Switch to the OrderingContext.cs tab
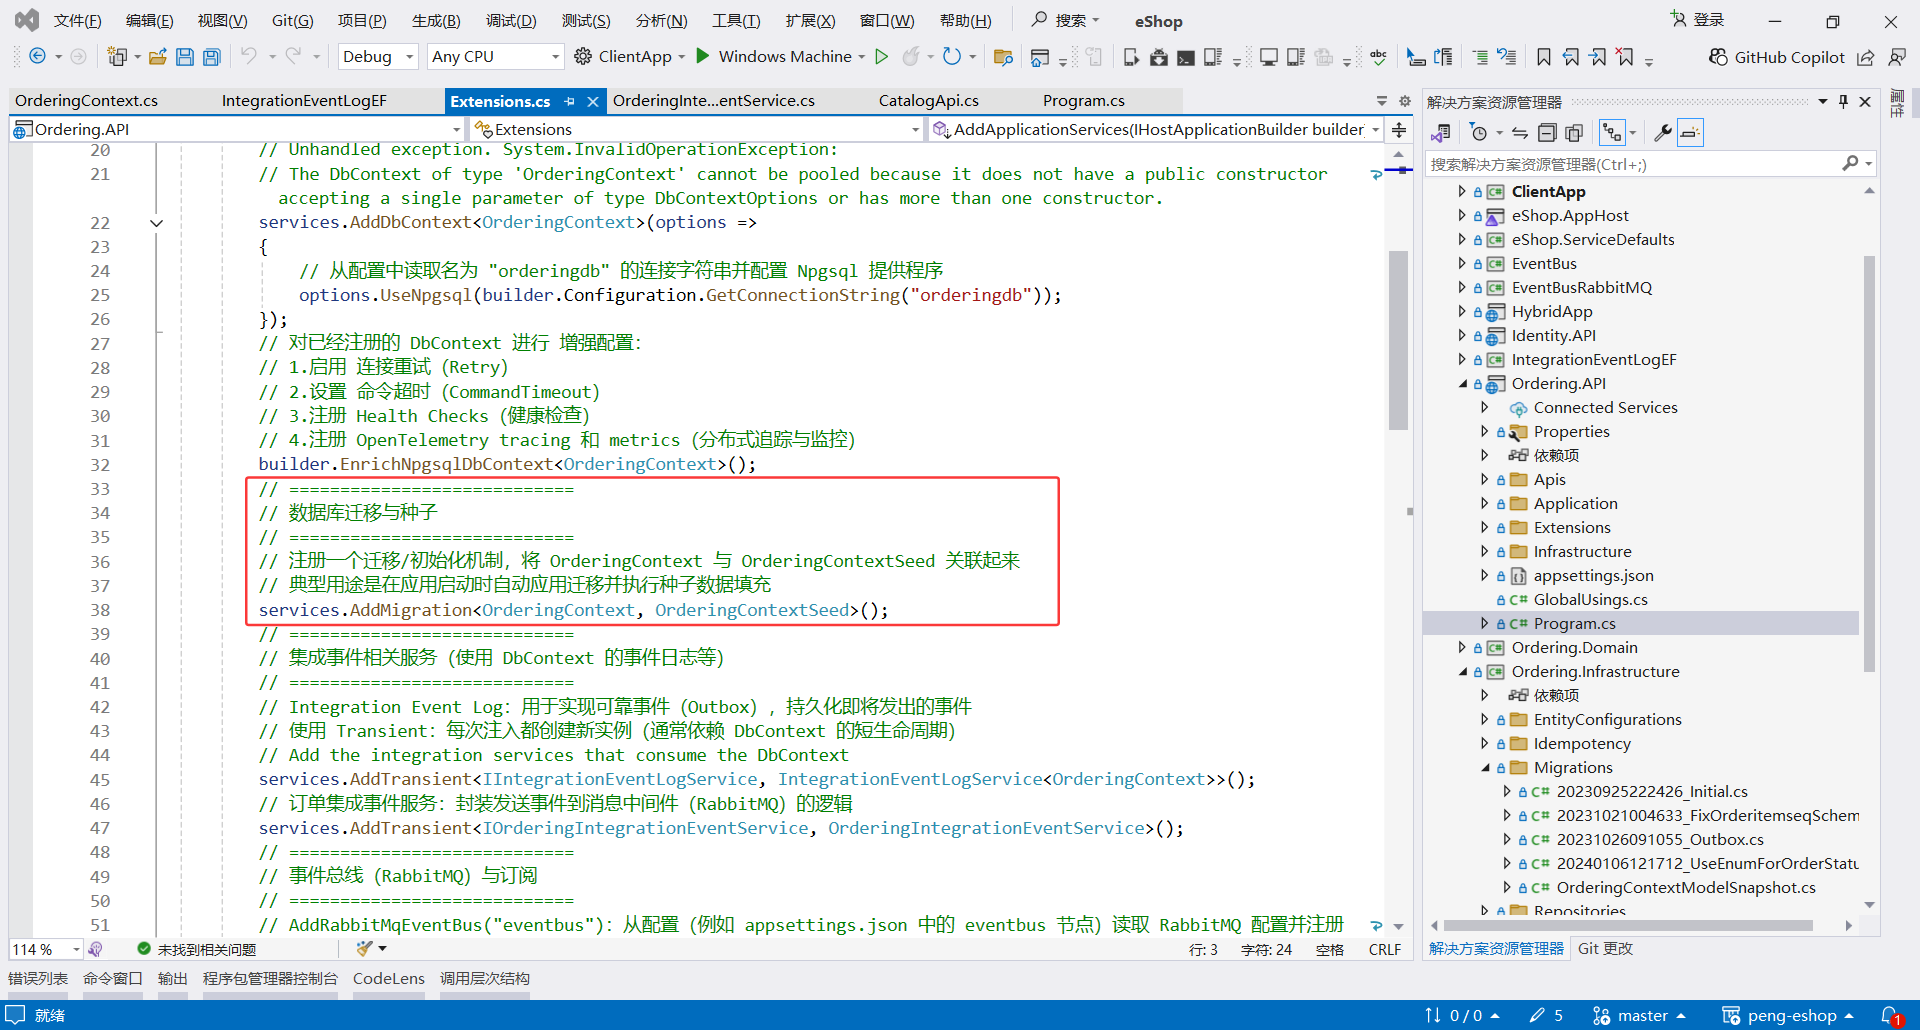Screen dimensions: 1920x1030 point(87,101)
